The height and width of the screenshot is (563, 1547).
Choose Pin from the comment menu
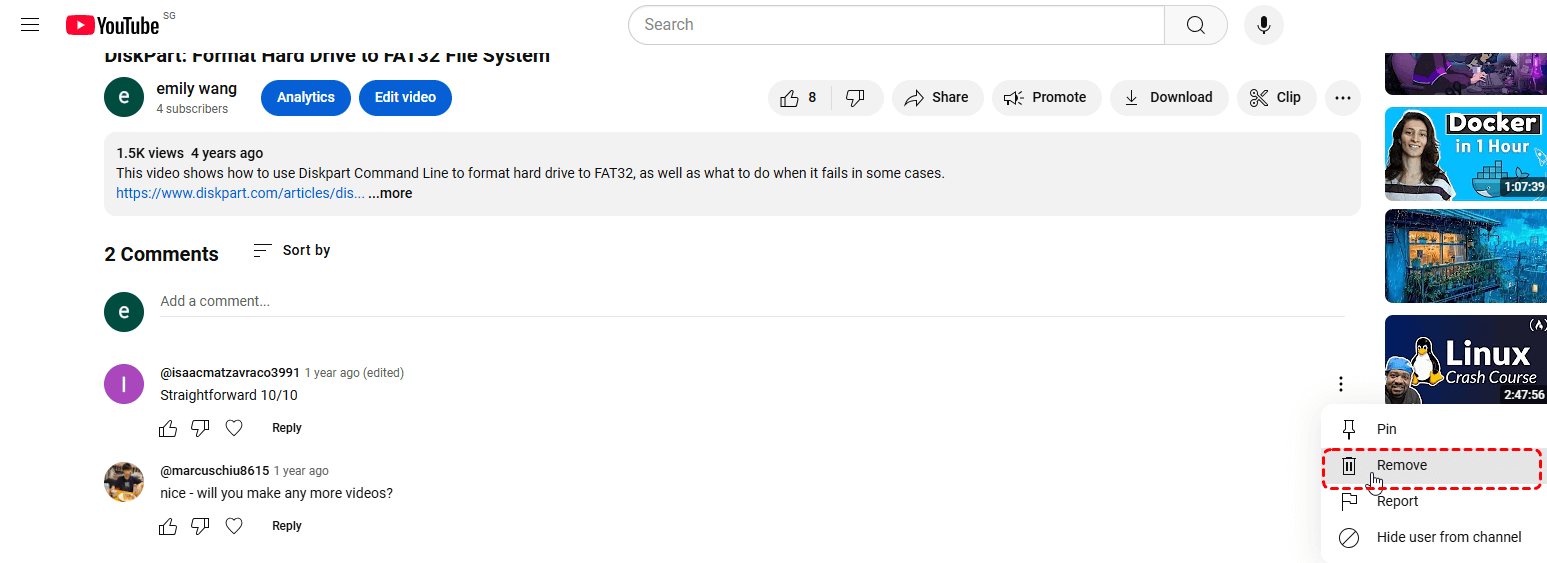[1386, 429]
